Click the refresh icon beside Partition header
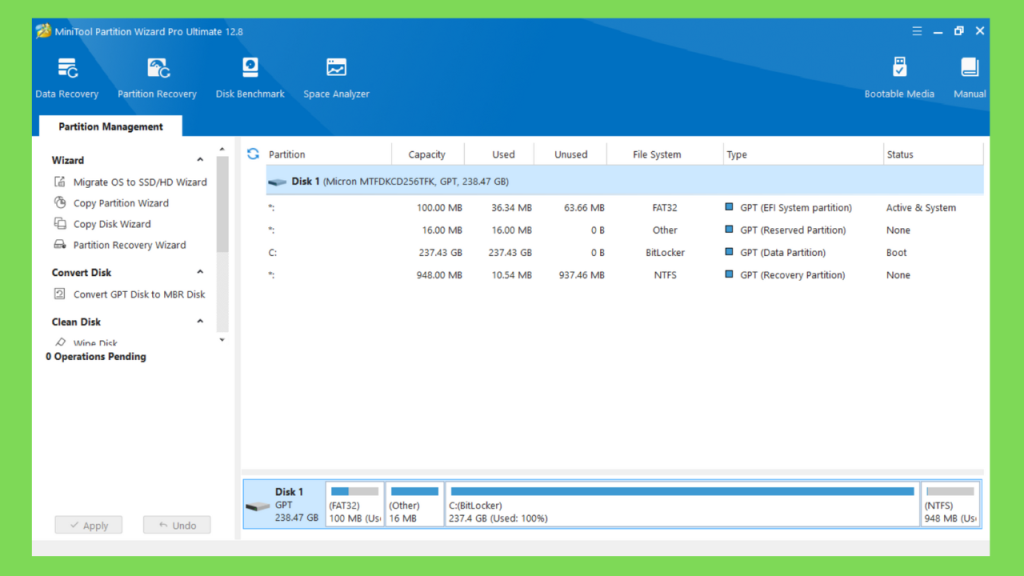Screen dimensions: 1024x576 pyautogui.click(x=253, y=154)
